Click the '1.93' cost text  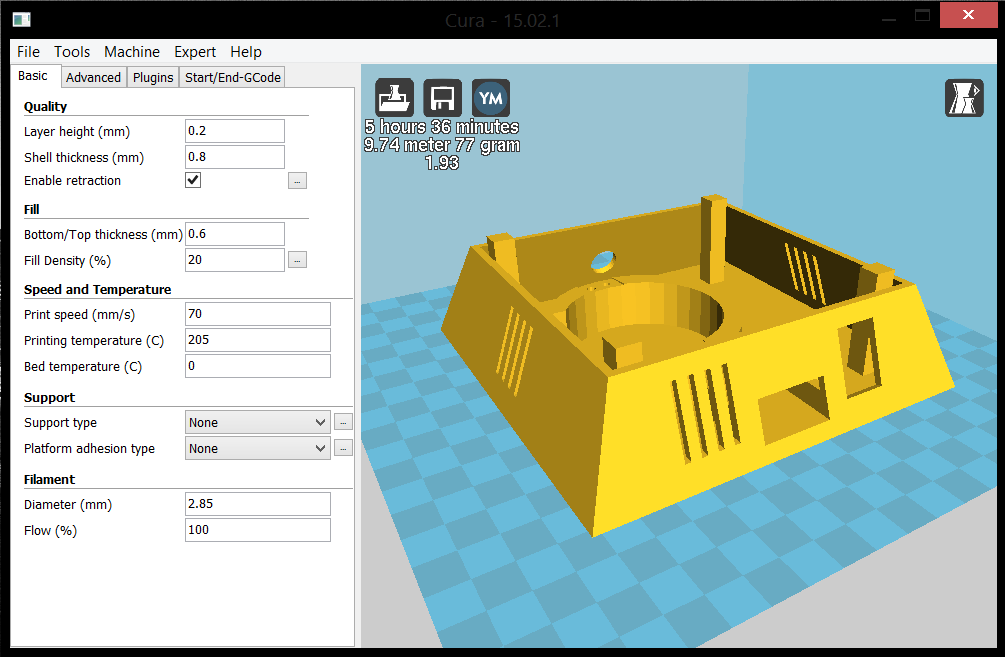[442, 163]
